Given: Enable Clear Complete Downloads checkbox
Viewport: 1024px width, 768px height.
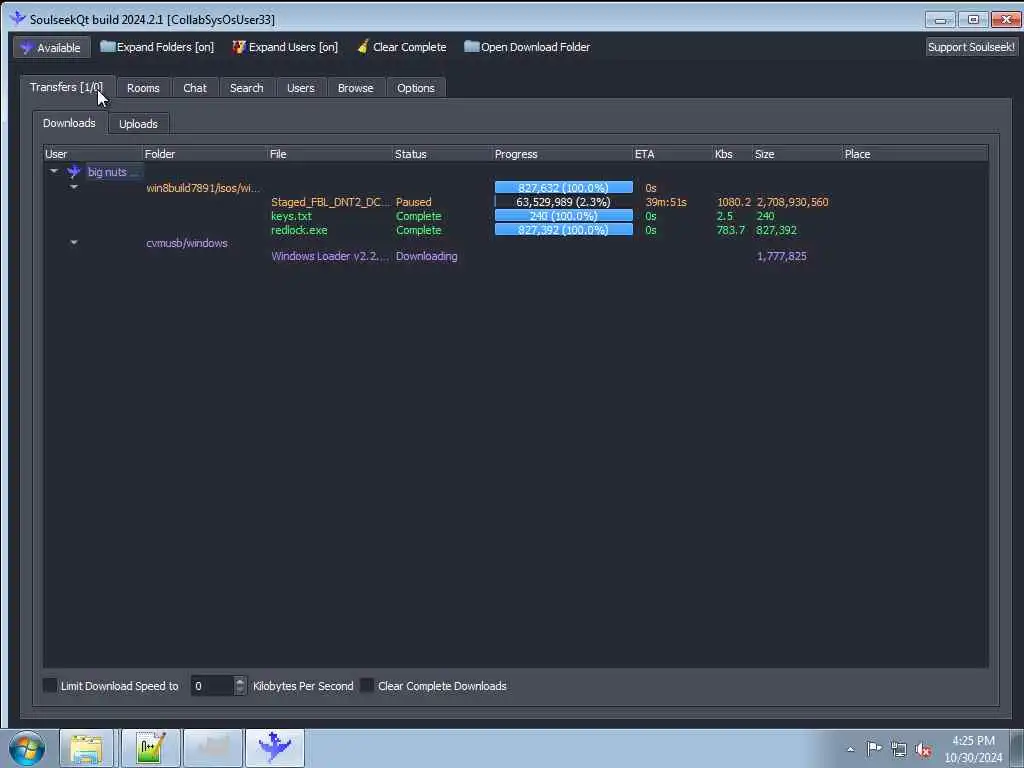Looking at the screenshot, I should (367, 685).
